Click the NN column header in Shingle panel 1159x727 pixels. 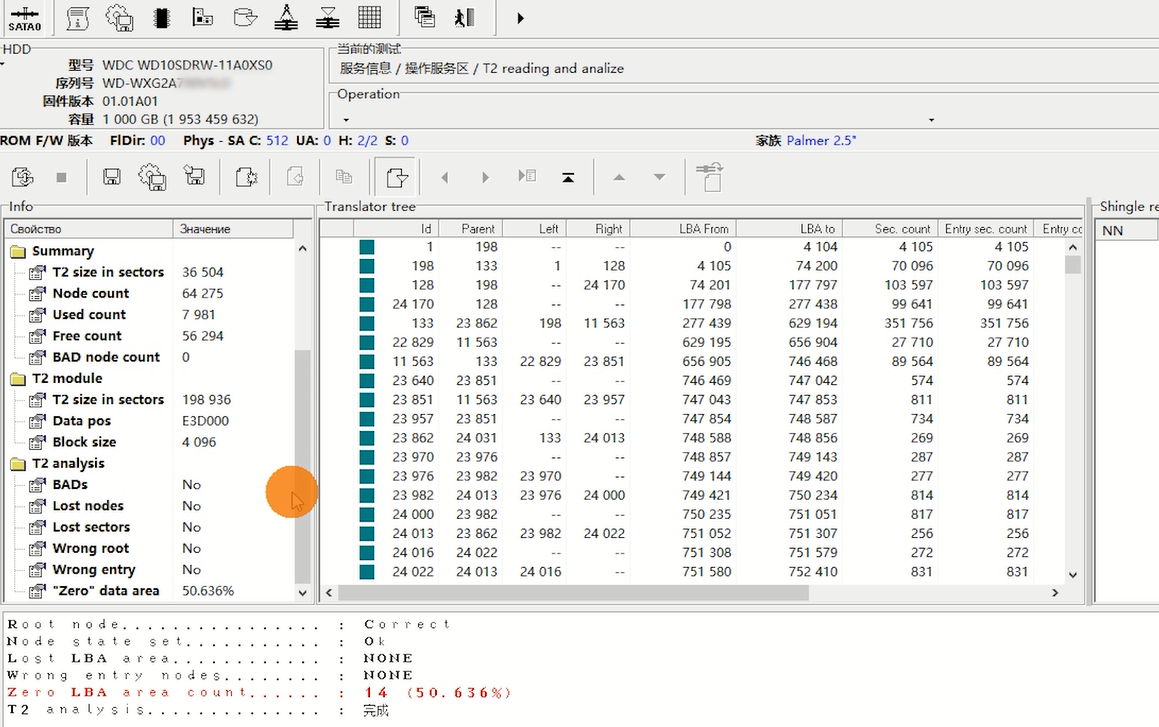click(x=1125, y=231)
